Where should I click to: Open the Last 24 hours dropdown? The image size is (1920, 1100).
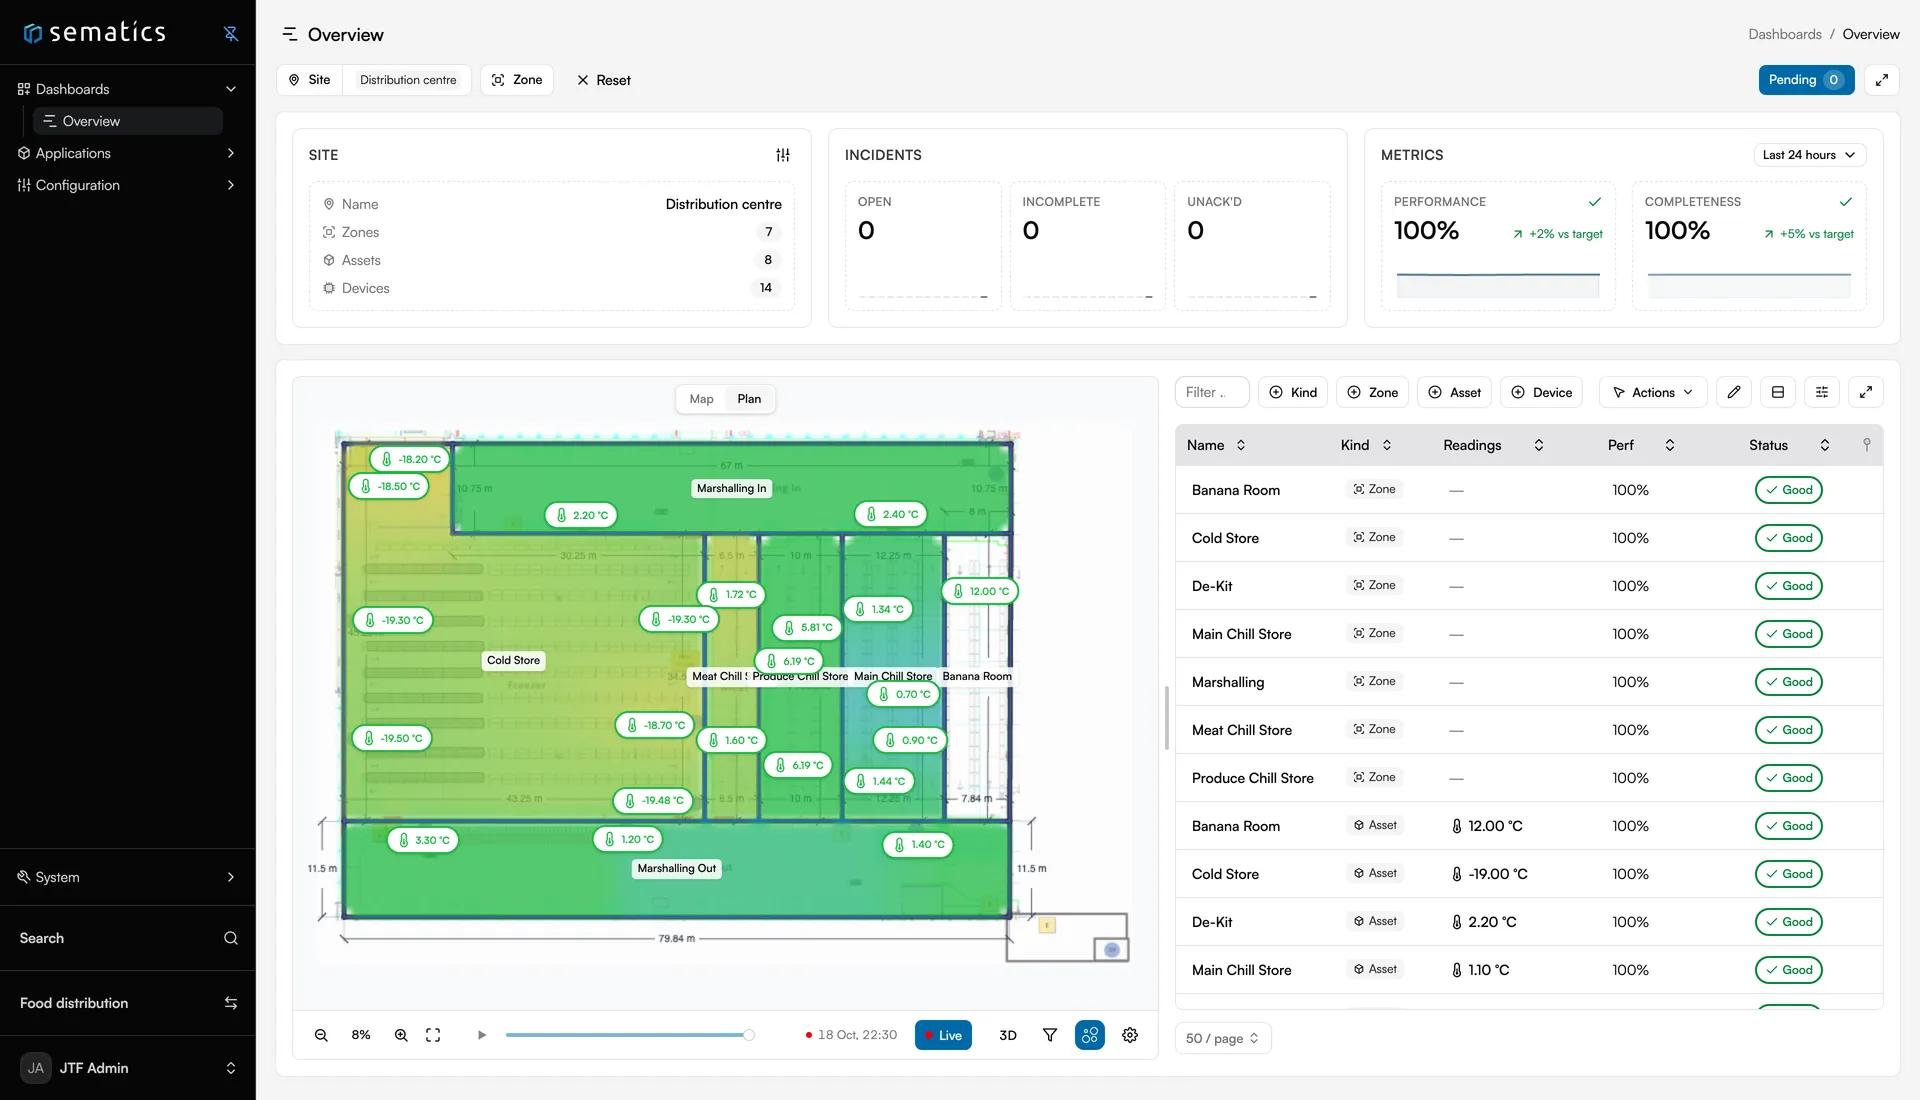pos(1809,155)
